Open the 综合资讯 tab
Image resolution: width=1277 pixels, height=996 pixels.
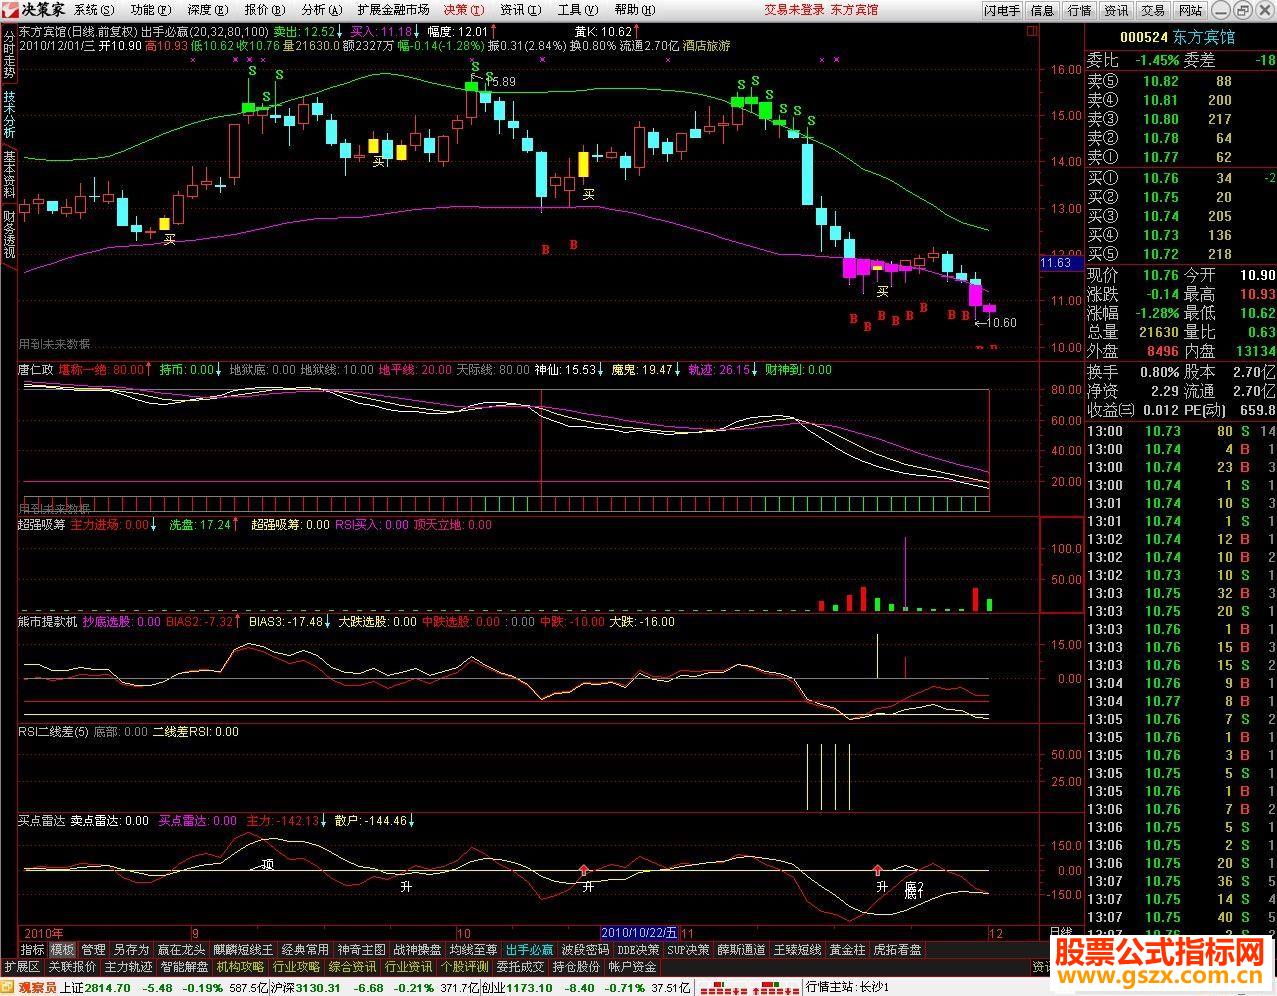(x=352, y=967)
